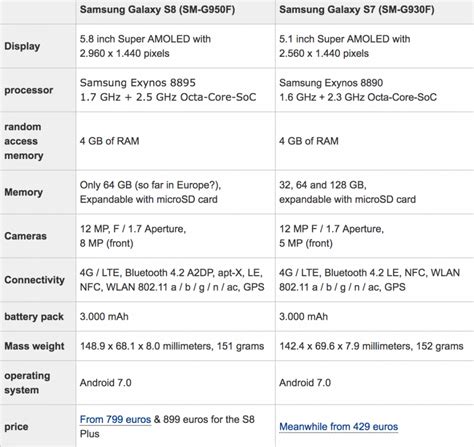Viewport: 474px width, 447px height.
Task: Click the 'operating system' row label
Action: (27, 383)
